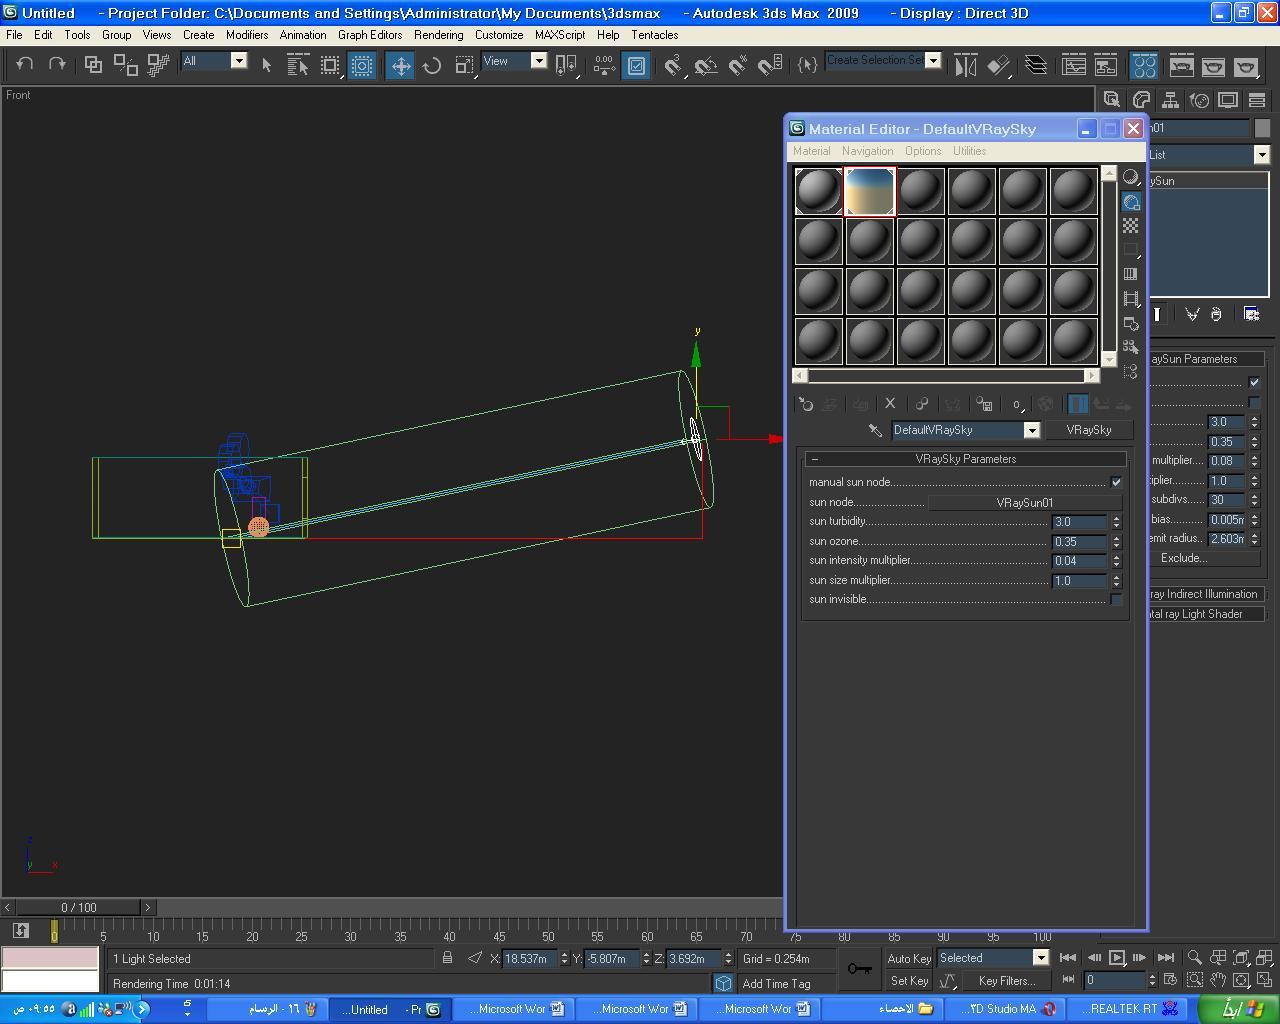This screenshot has height=1024, width=1280.
Task: Click the sun node VRaySun01 button
Action: [1024, 502]
